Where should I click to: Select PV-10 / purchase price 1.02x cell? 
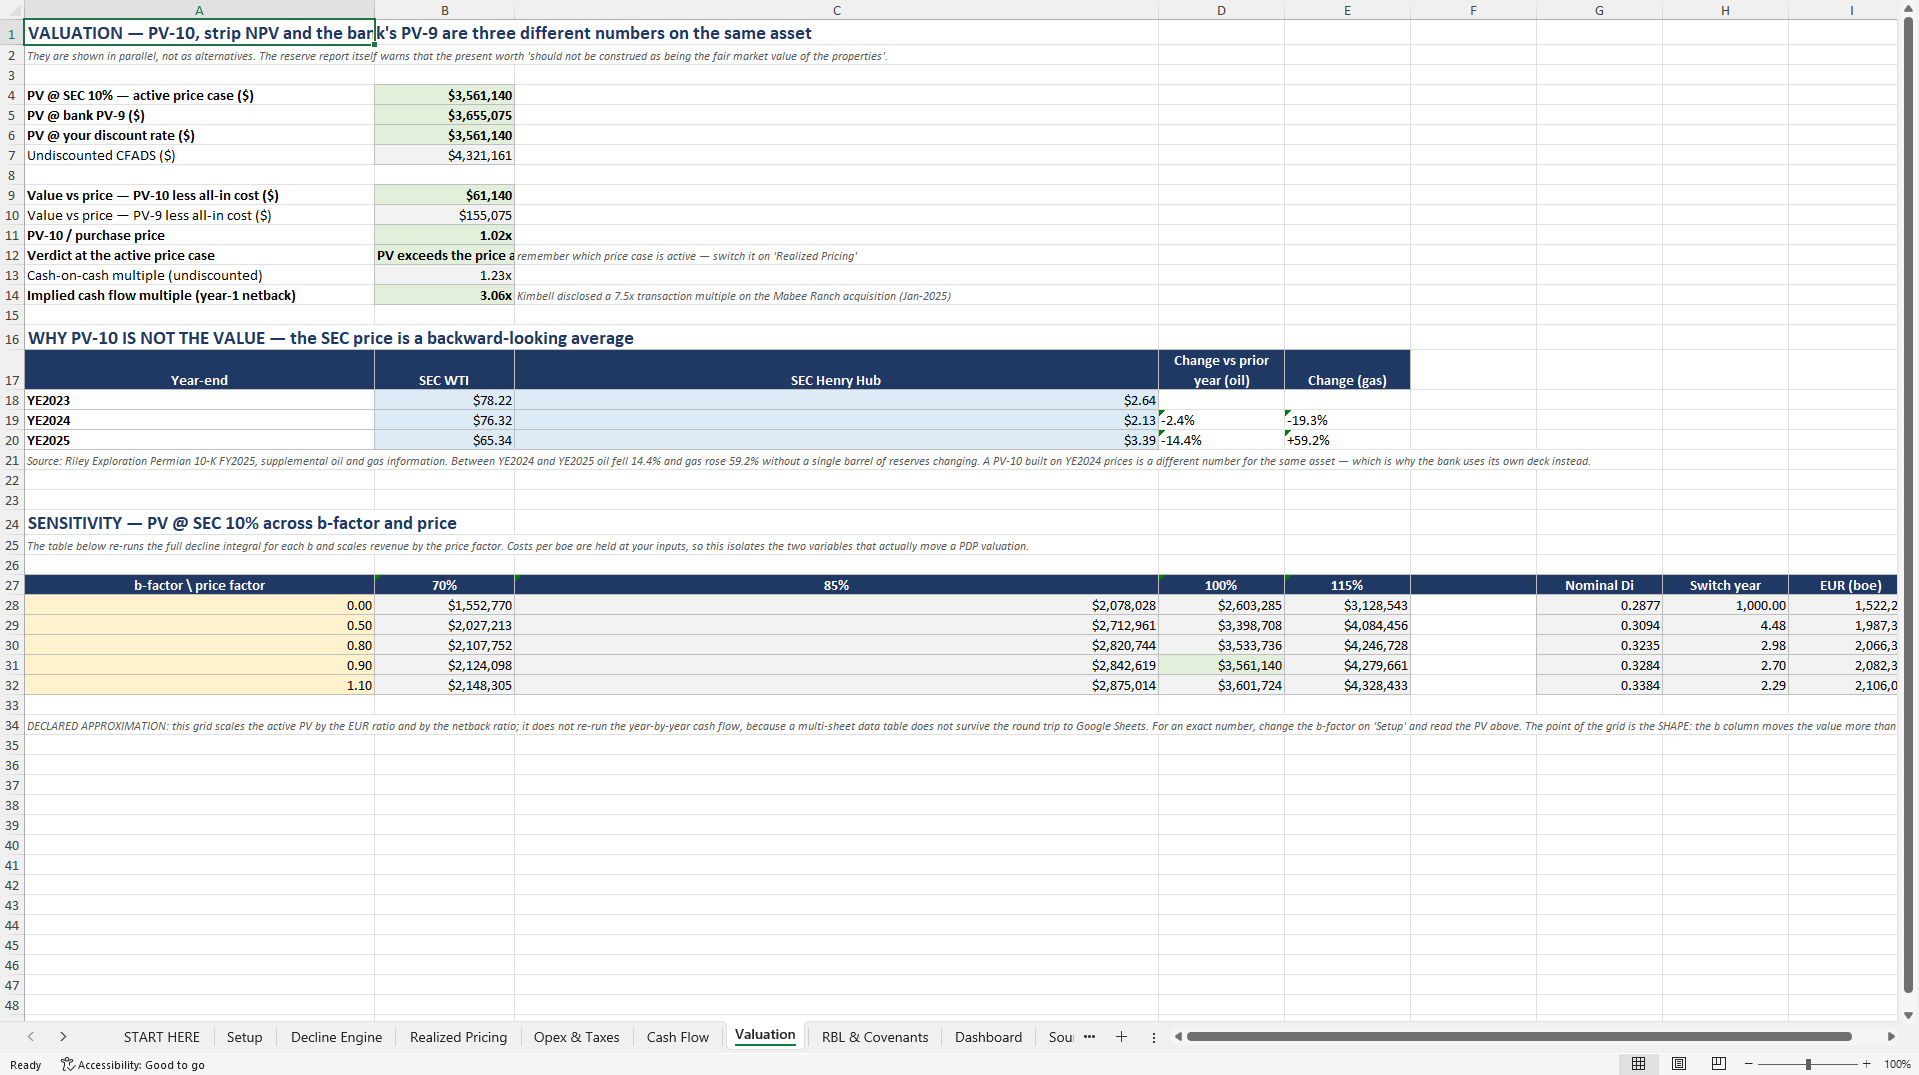[x=444, y=235]
